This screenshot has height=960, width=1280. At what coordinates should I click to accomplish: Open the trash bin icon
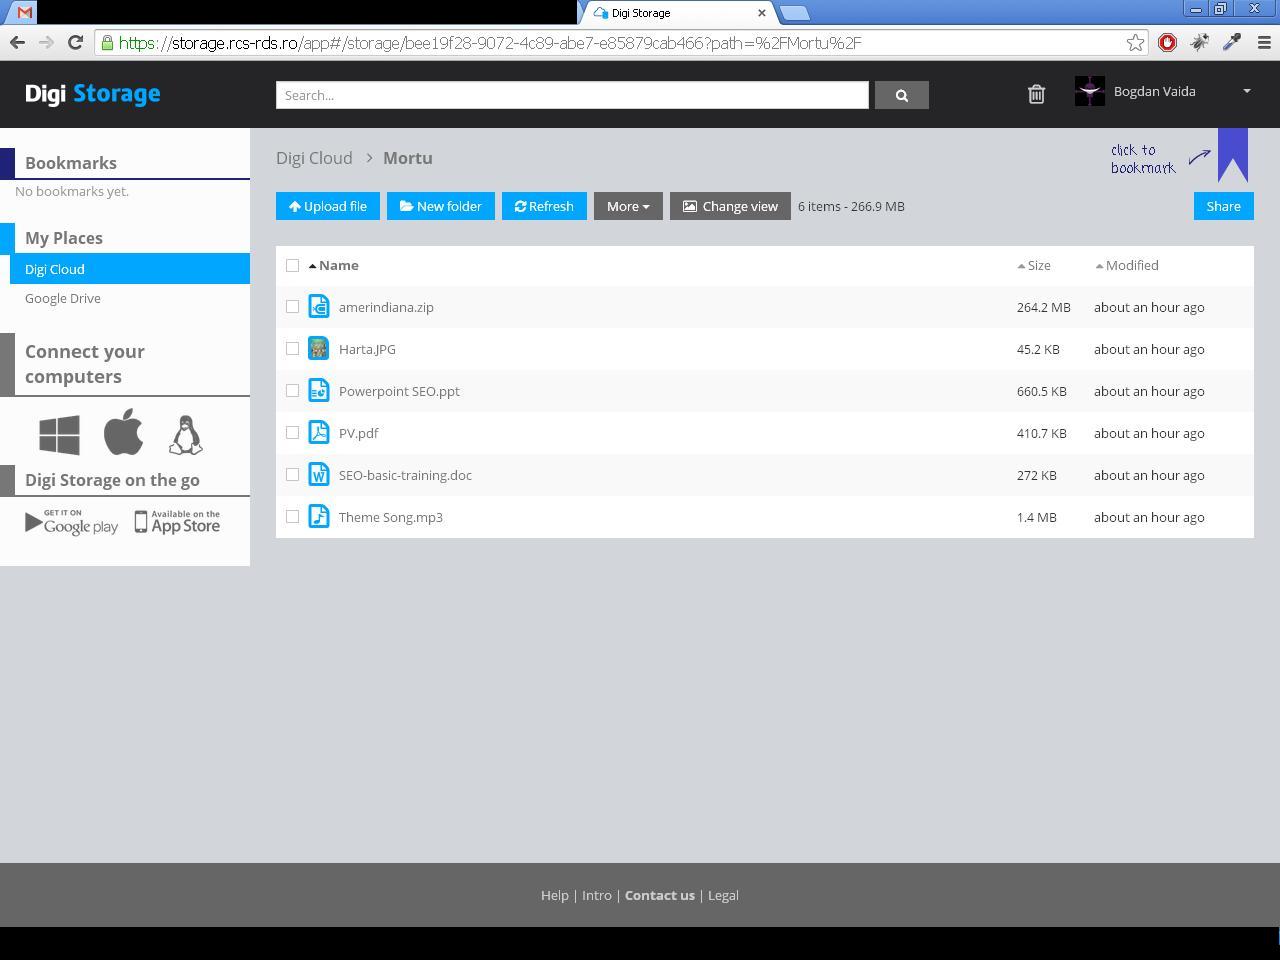click(1036, 94)
